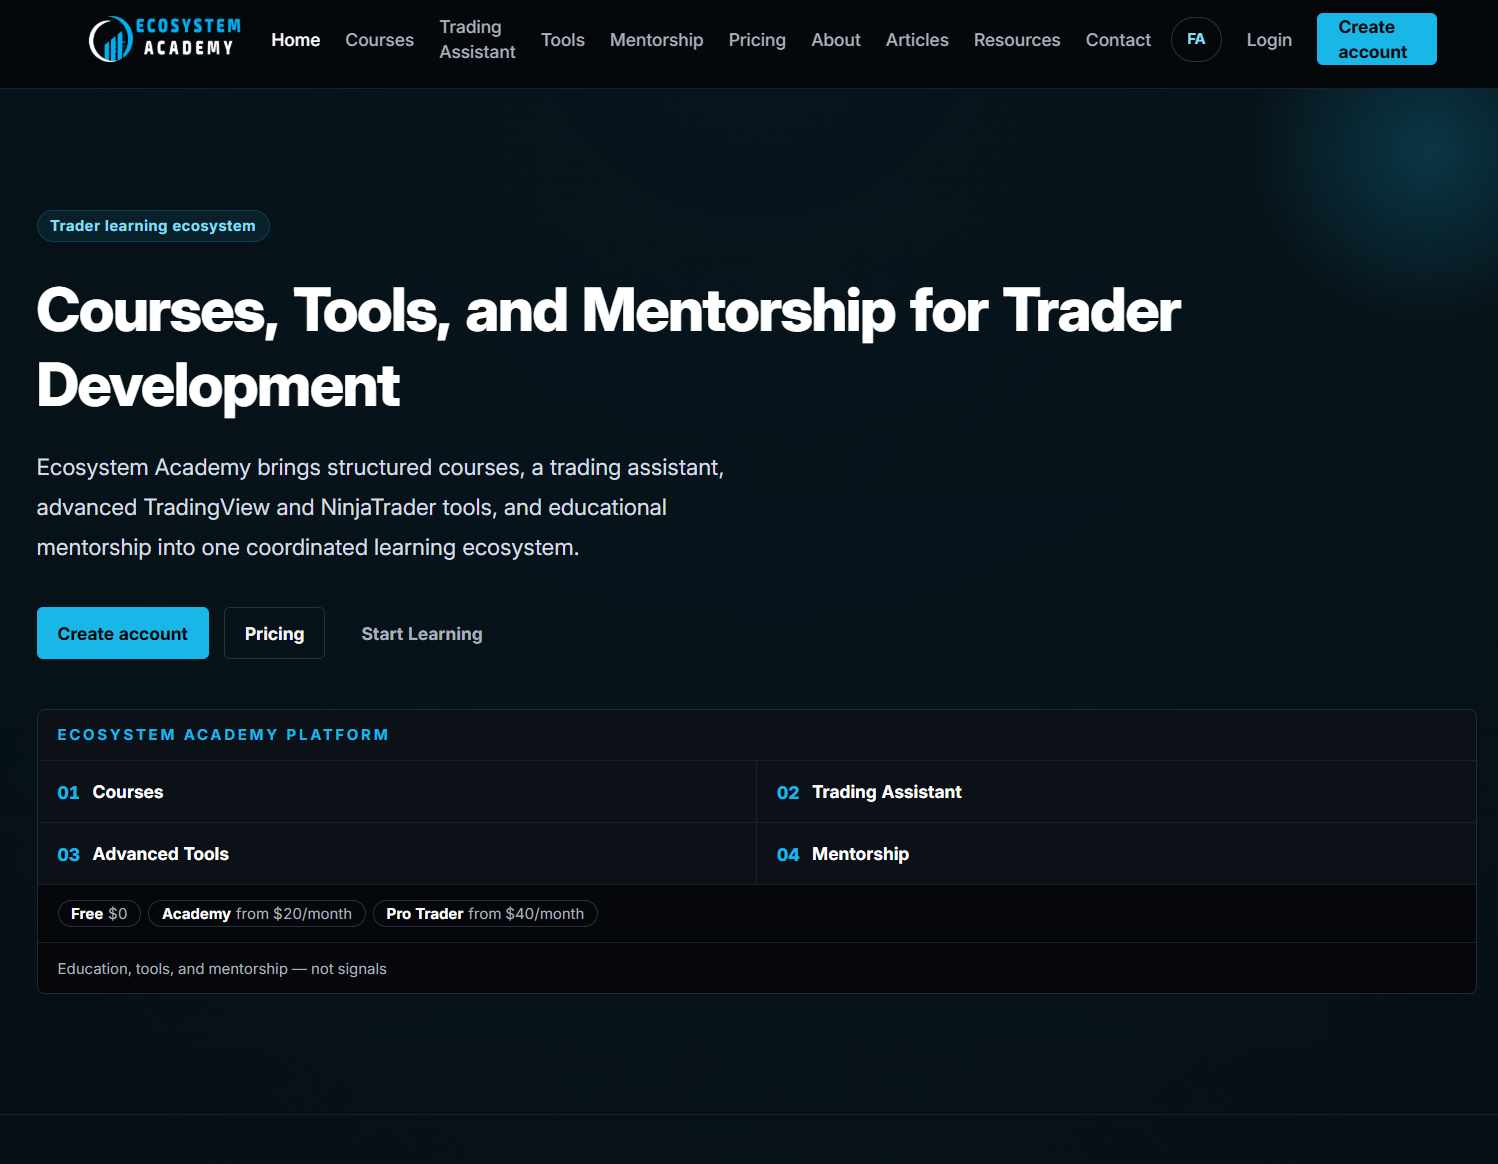Go to Resources nav item

pos(1017,40)
